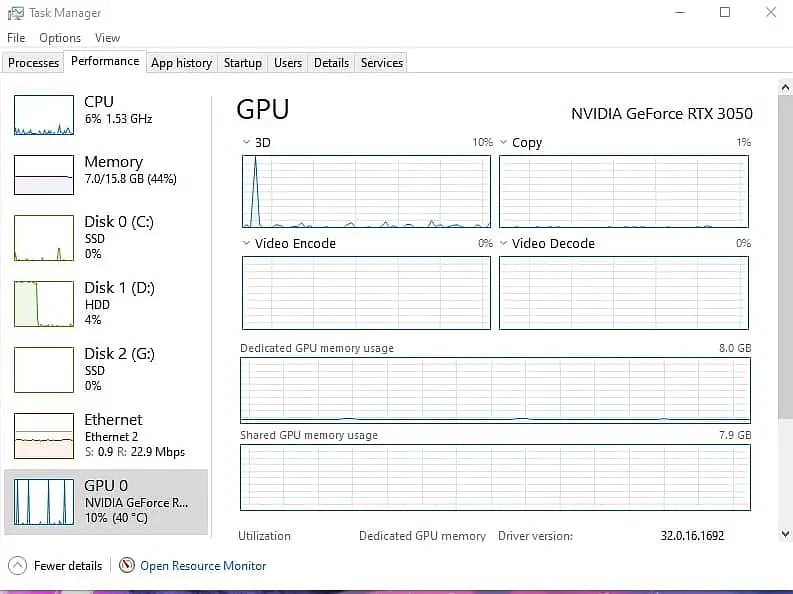Click the 3D engine usage graph
Image resolution: width=793 pixels, height=594 pixels.
366,192
